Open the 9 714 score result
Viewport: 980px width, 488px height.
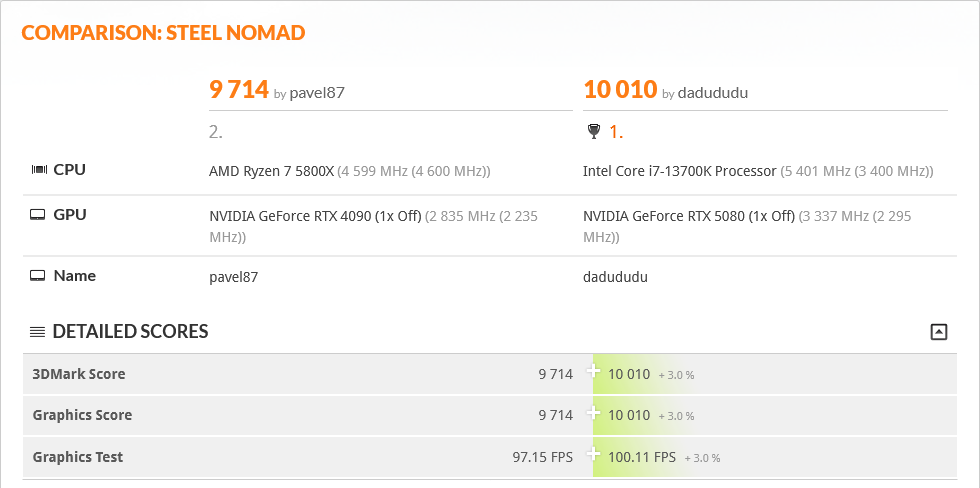click(239, 90)
